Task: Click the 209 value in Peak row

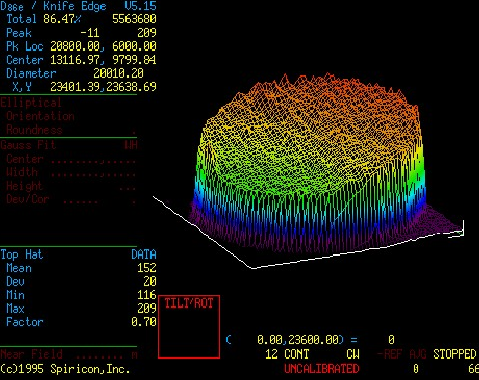Action: click(x=147, y=33)
